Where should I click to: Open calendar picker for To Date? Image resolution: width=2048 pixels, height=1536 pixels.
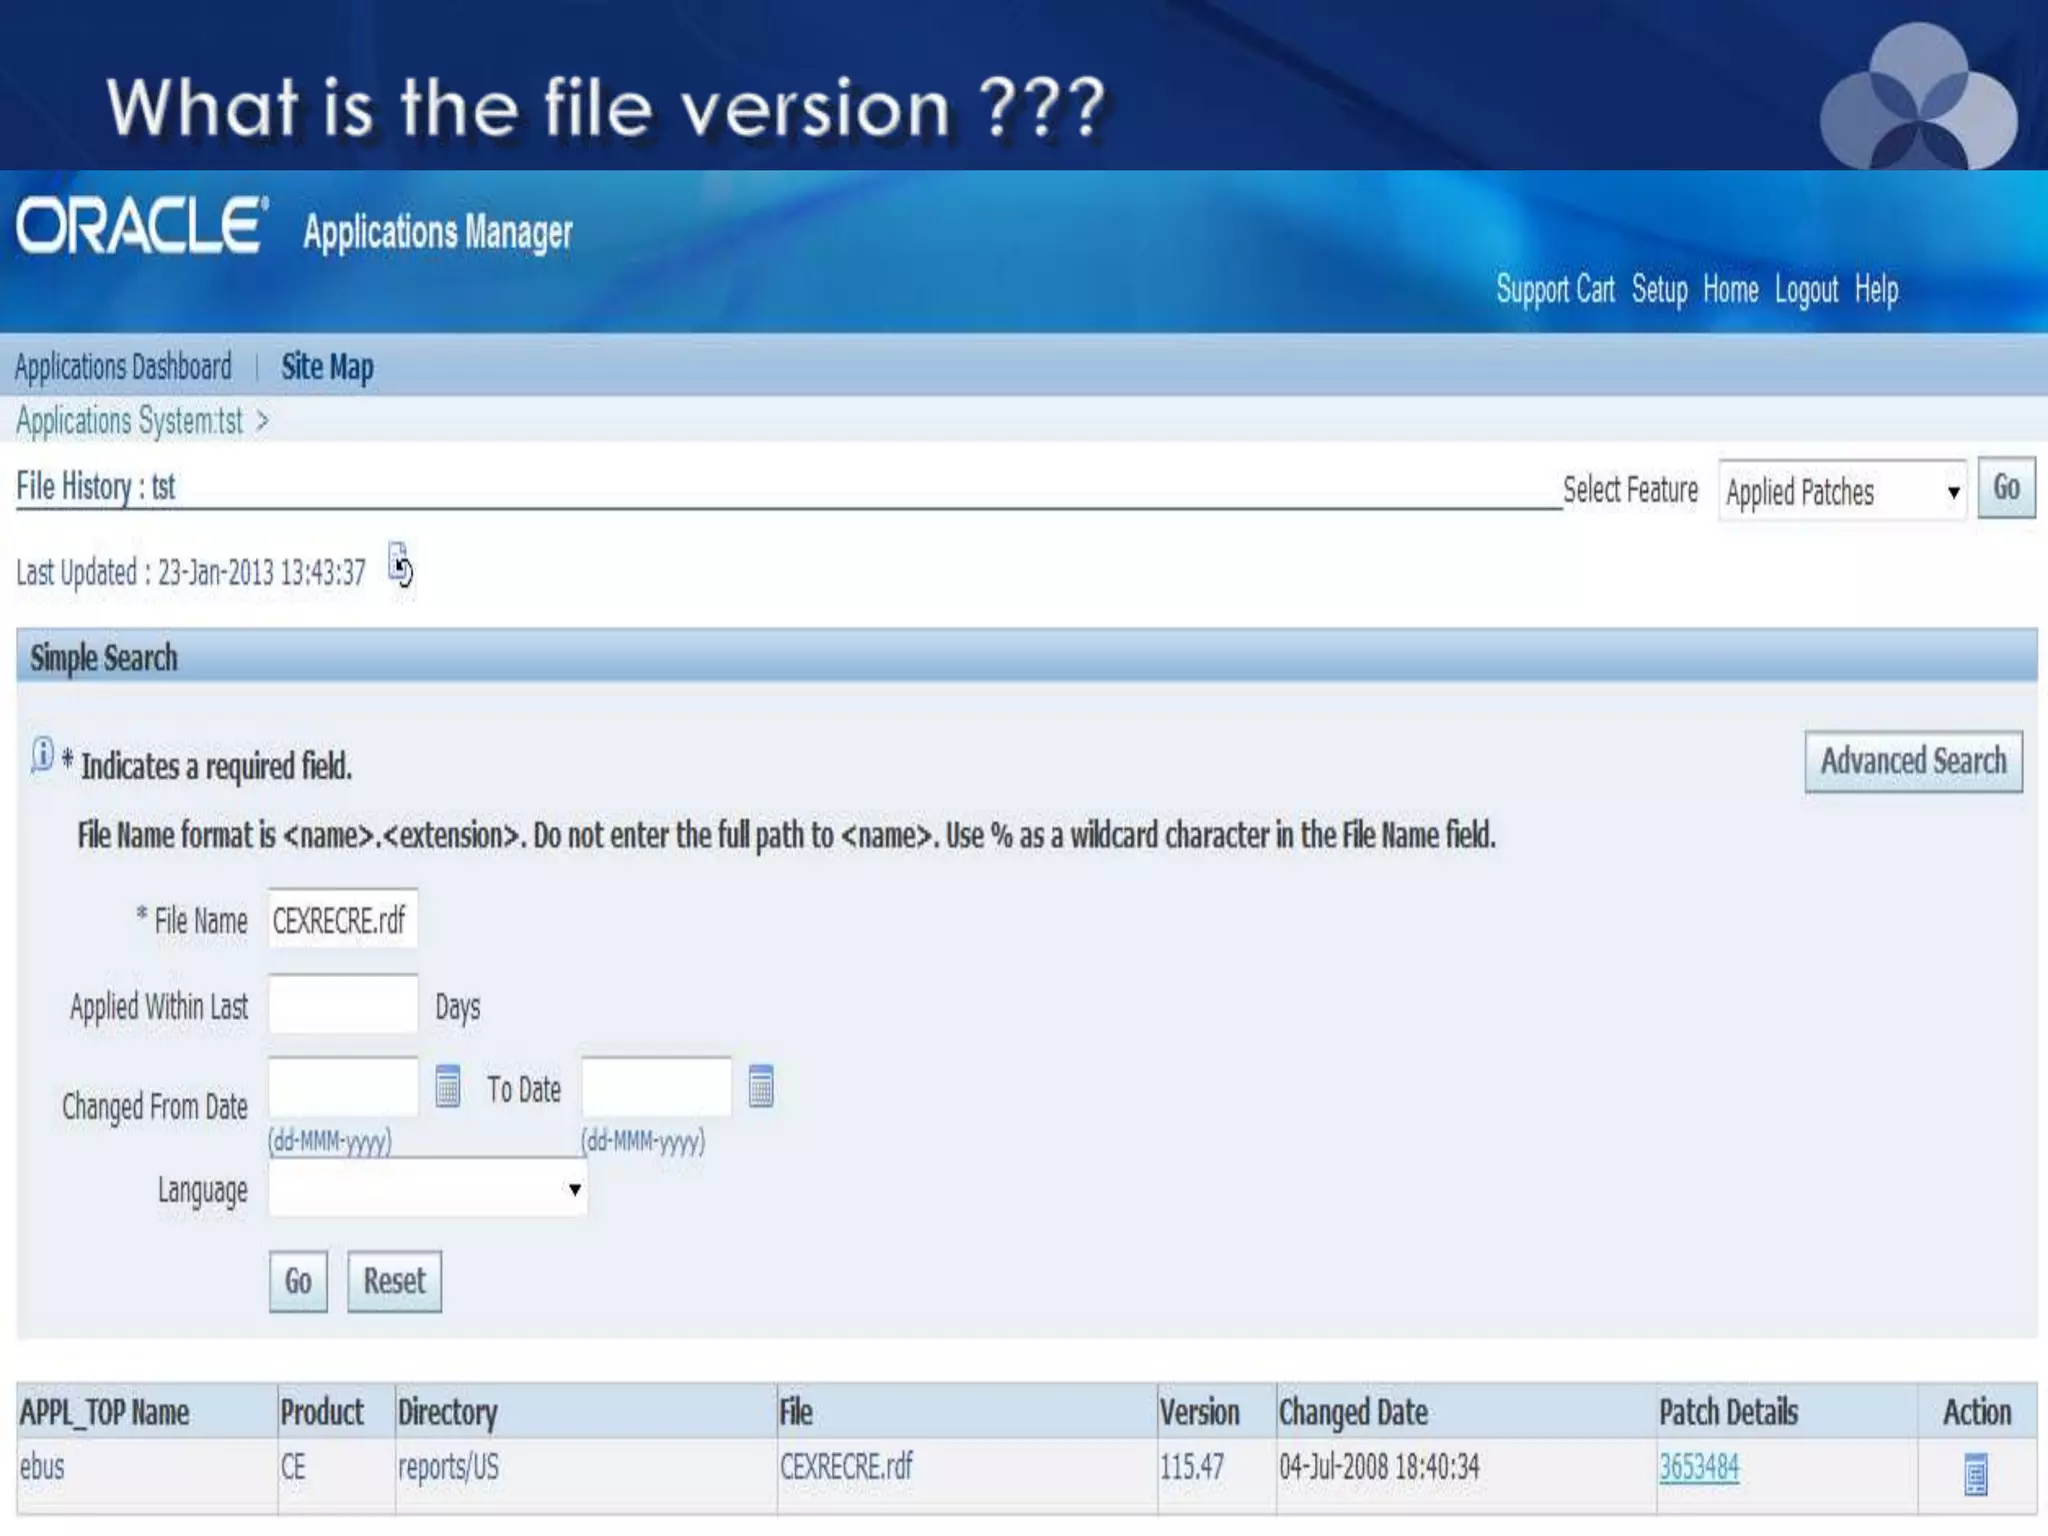760,1086
